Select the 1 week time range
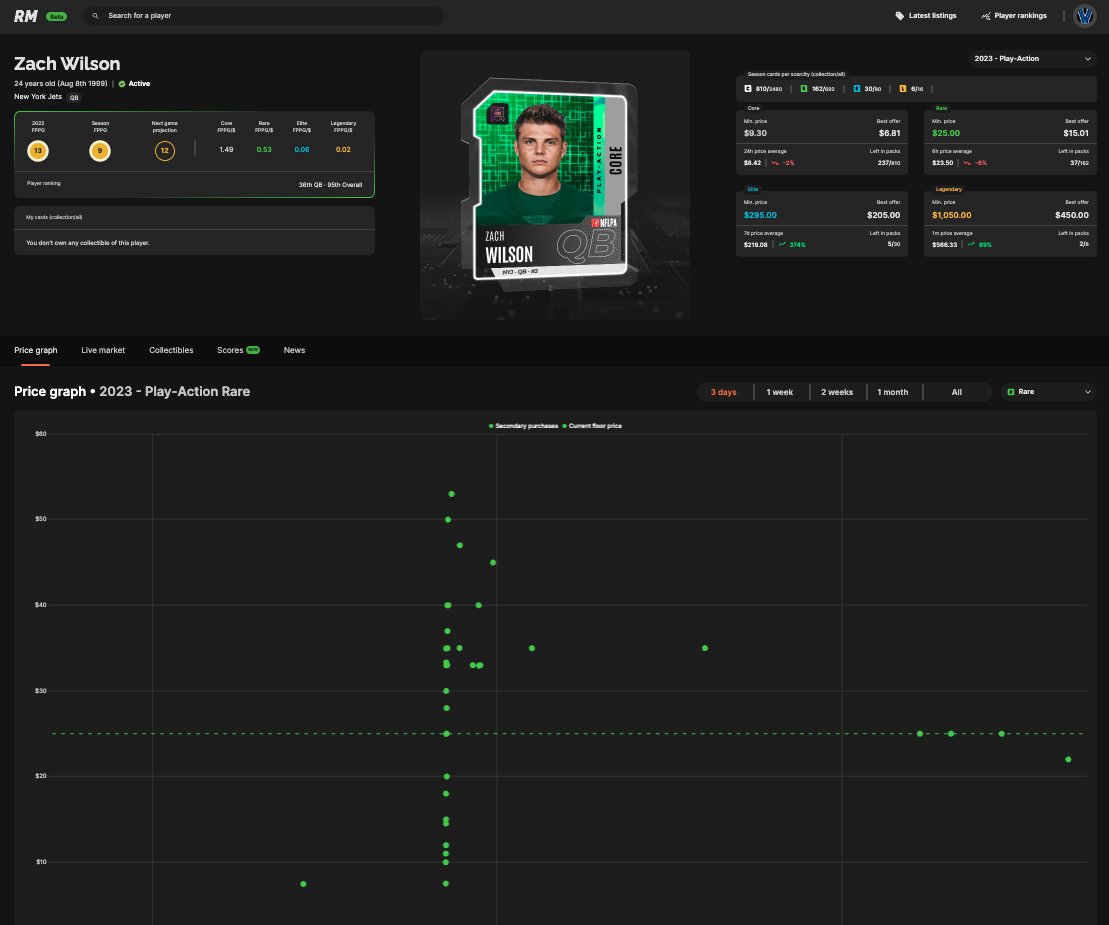The height and width of the screenshot is (925, 1109). [x=779, y=392]
